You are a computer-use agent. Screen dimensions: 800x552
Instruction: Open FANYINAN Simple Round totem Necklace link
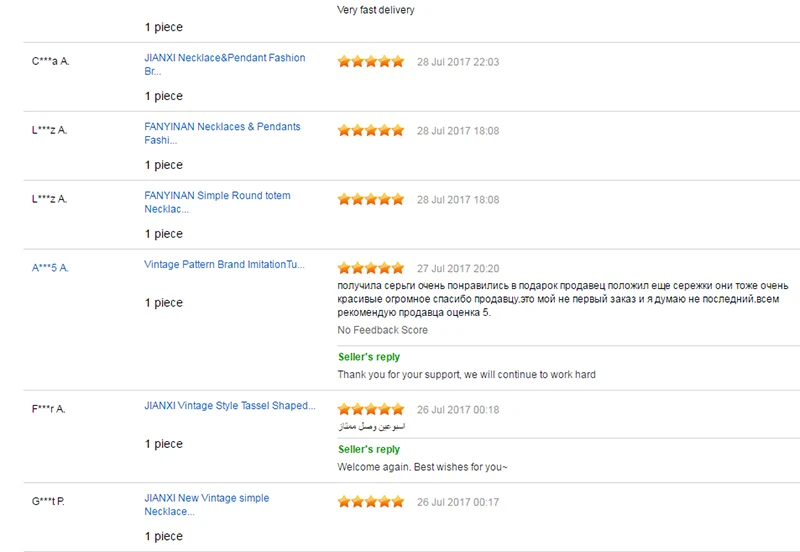point(217,202)
